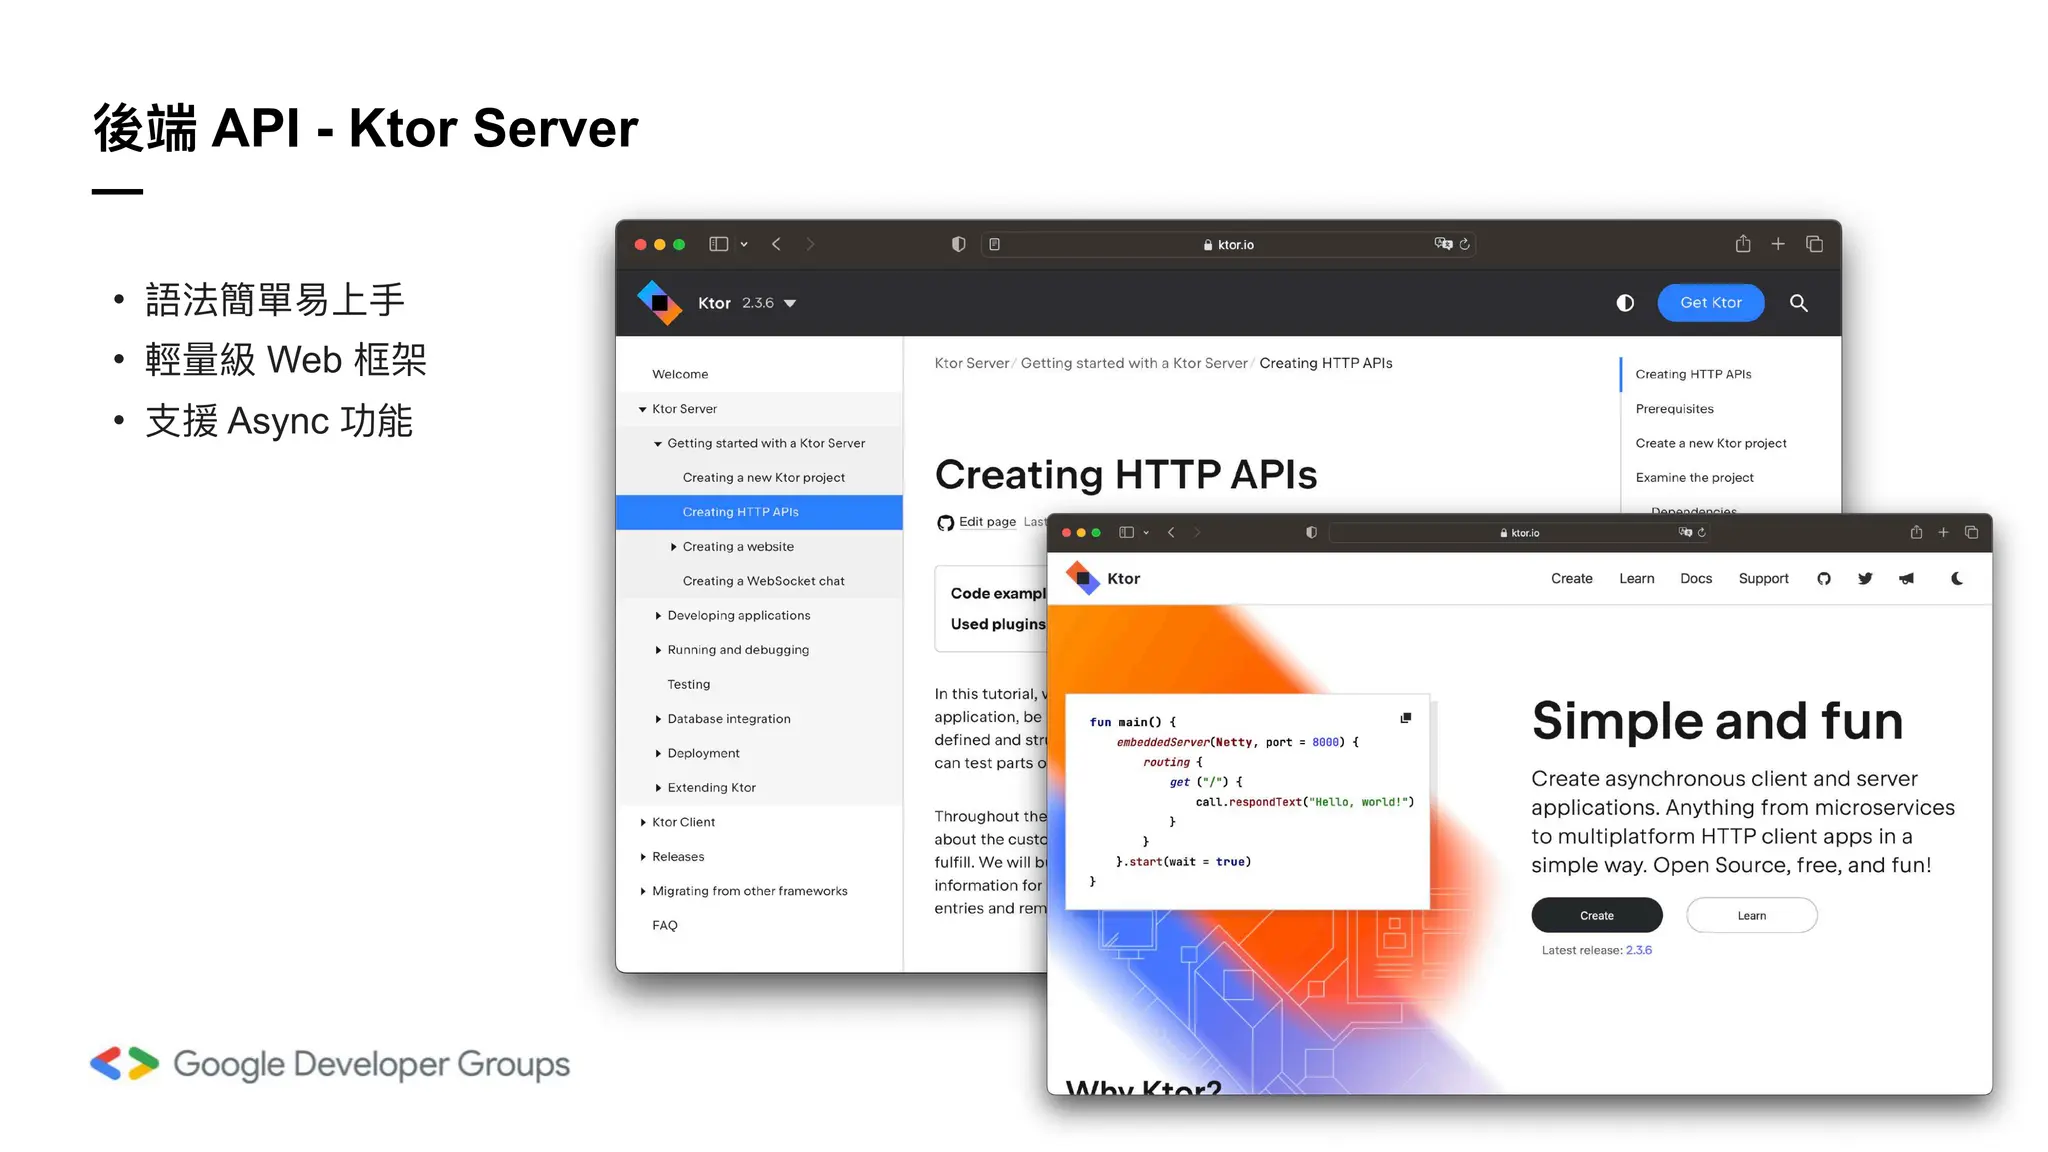Jump to Create a new Ktor project in outline
Screen dimensions: 2048x1152
(x=1710, y=443)
